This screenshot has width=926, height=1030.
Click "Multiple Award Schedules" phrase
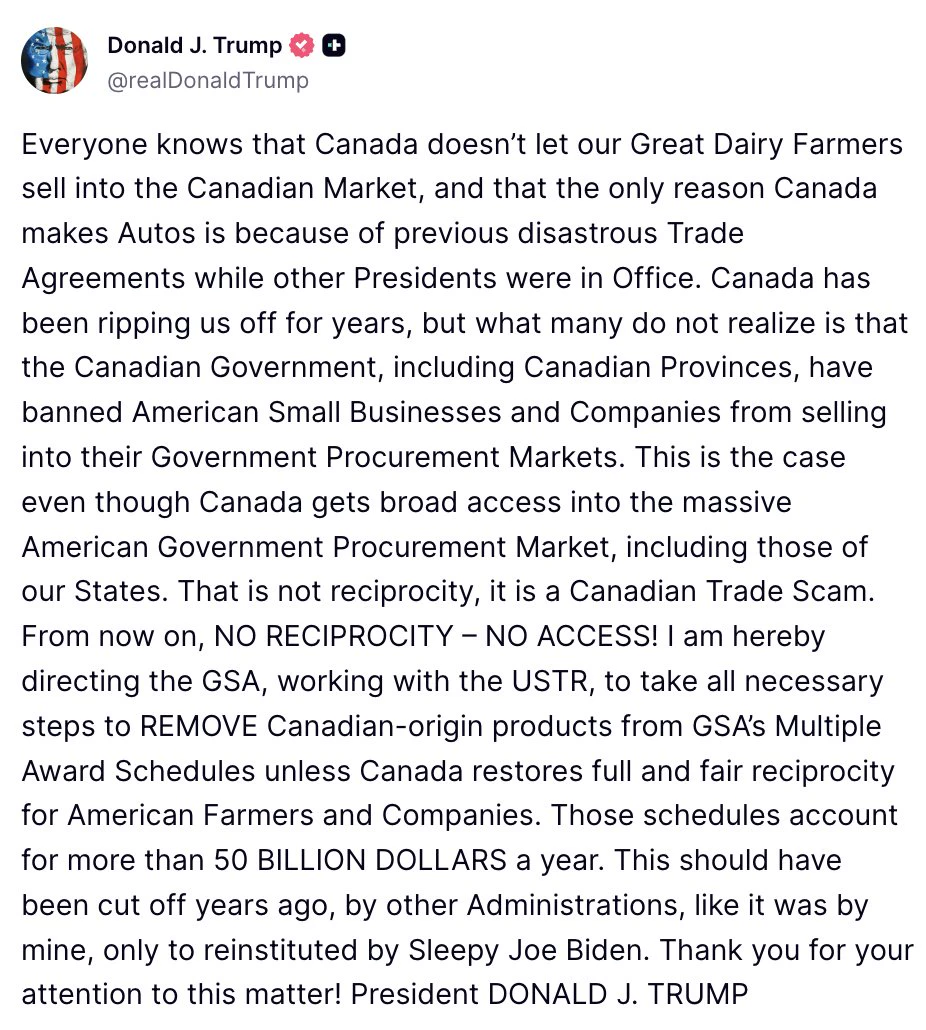[x=828, y=727]
